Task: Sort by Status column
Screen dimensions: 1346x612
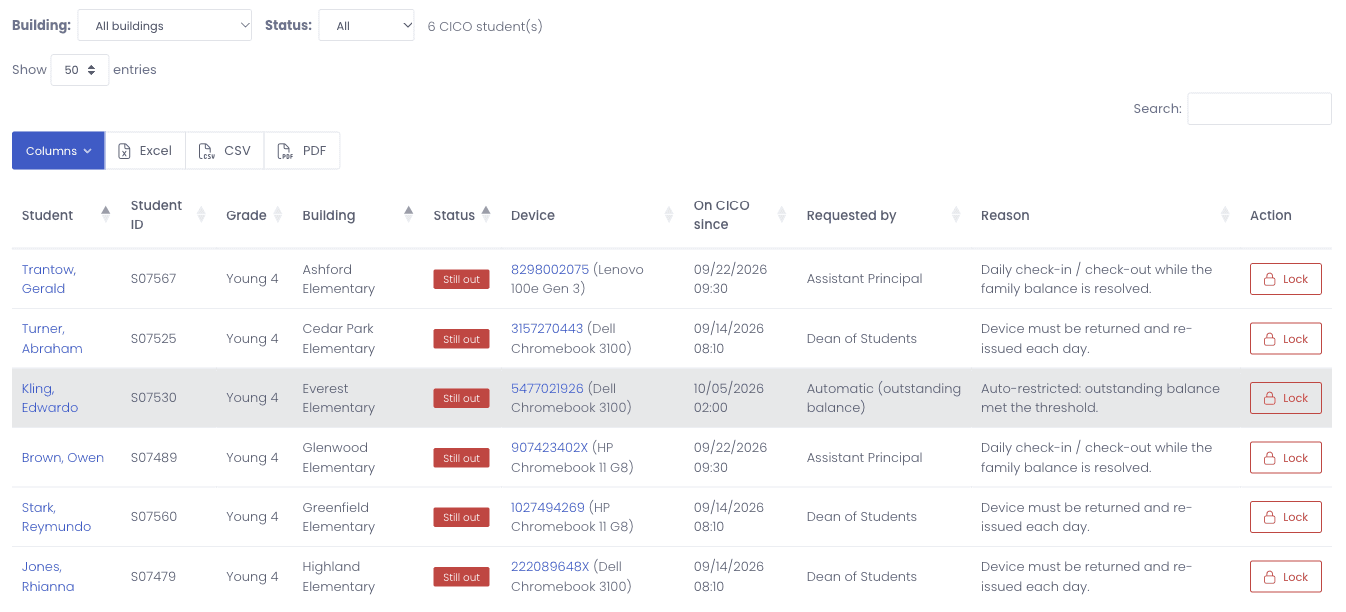Action: click(x=462, y=215)
